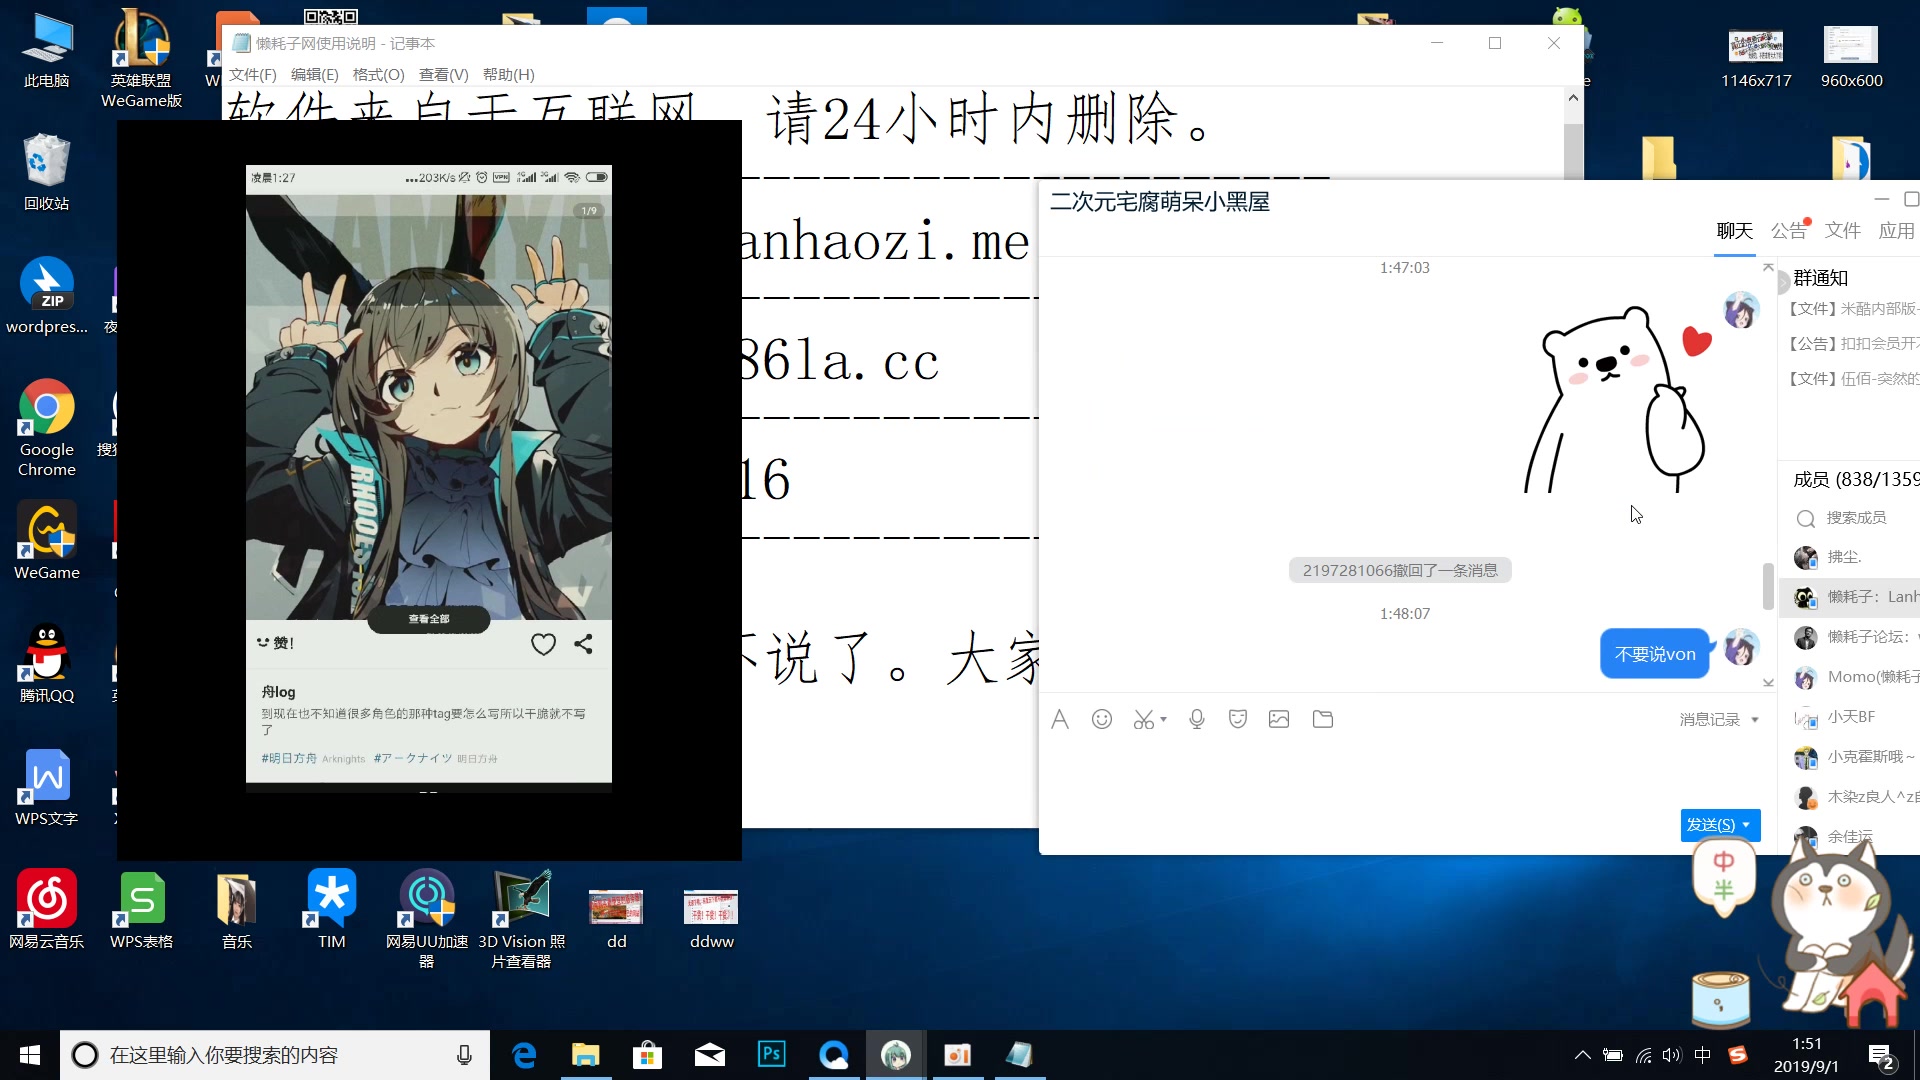1920x1080 pixels.
Task: Open 此电脑 desktop icon
Action: (x=47, y=52)
